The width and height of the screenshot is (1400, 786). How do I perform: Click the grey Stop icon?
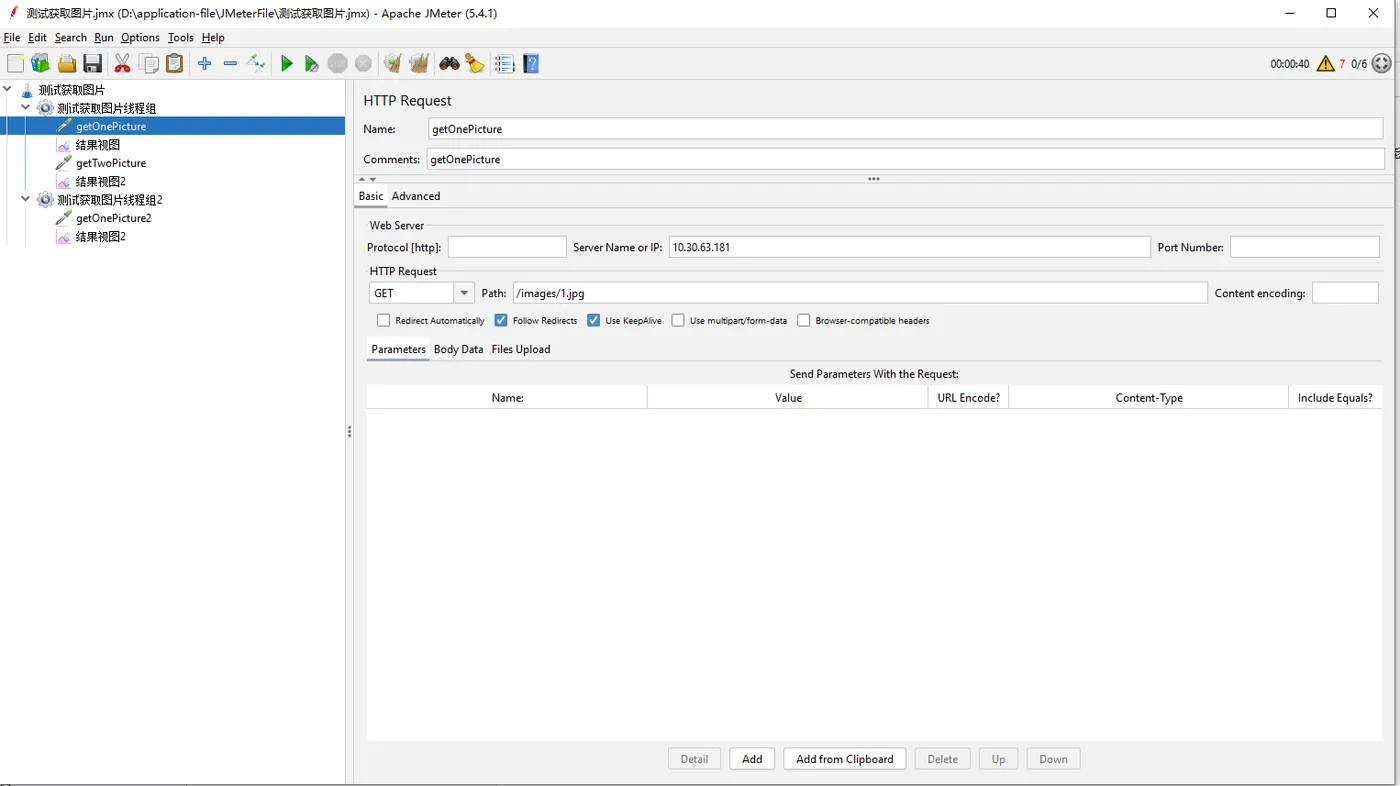point(338,64)
